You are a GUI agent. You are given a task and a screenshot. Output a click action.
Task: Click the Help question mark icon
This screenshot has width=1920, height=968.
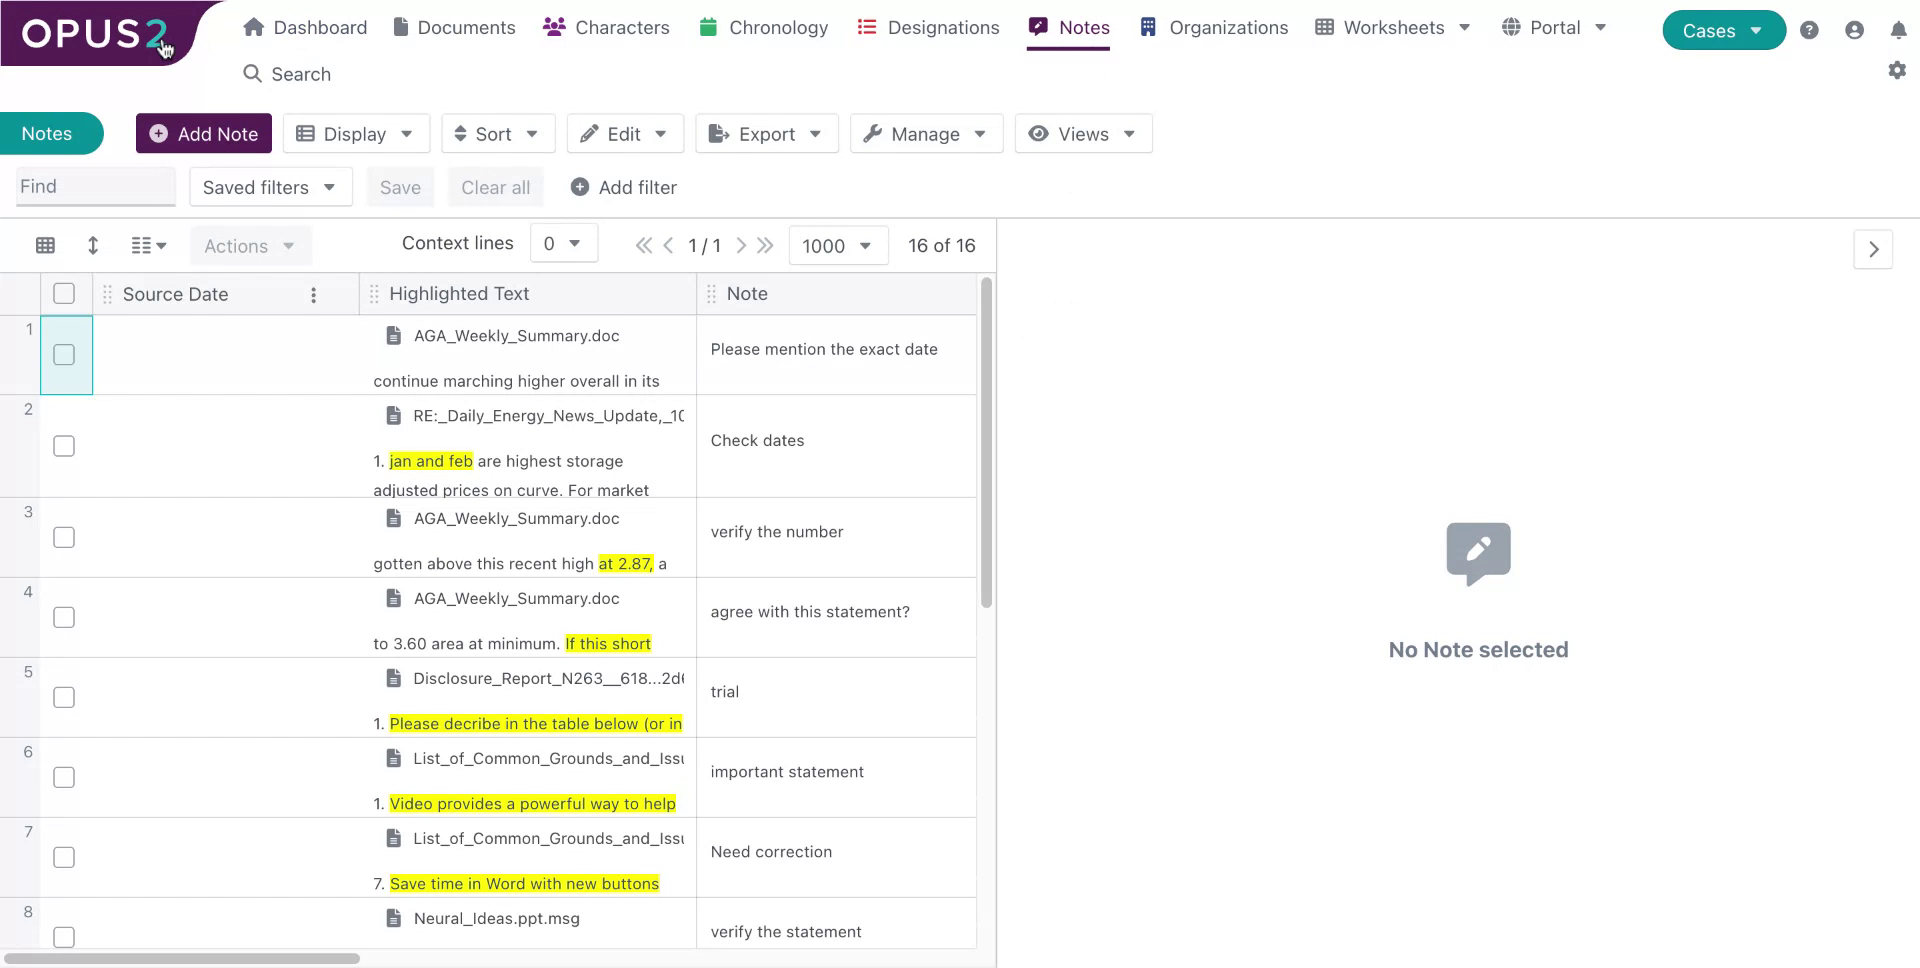click(x=1809, y=30)
